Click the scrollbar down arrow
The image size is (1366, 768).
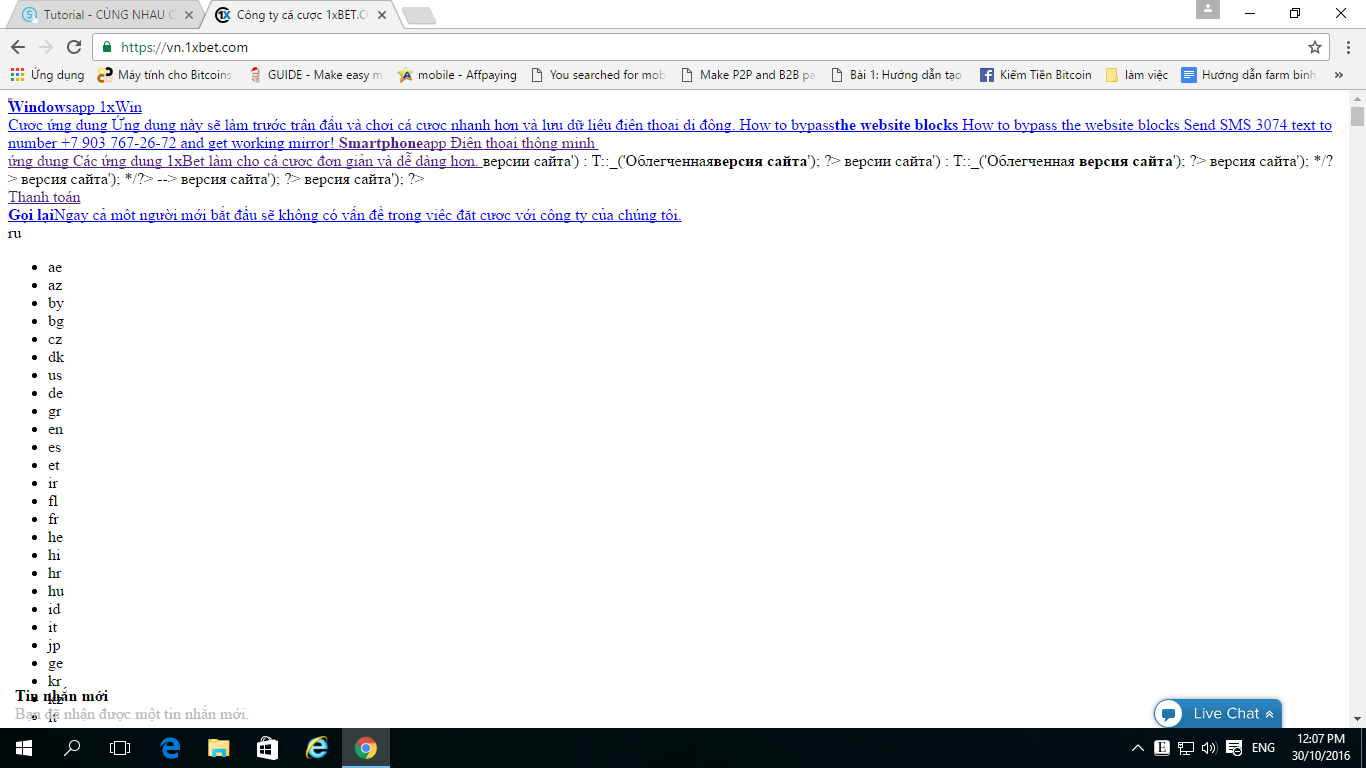(x=1357, y=718)
